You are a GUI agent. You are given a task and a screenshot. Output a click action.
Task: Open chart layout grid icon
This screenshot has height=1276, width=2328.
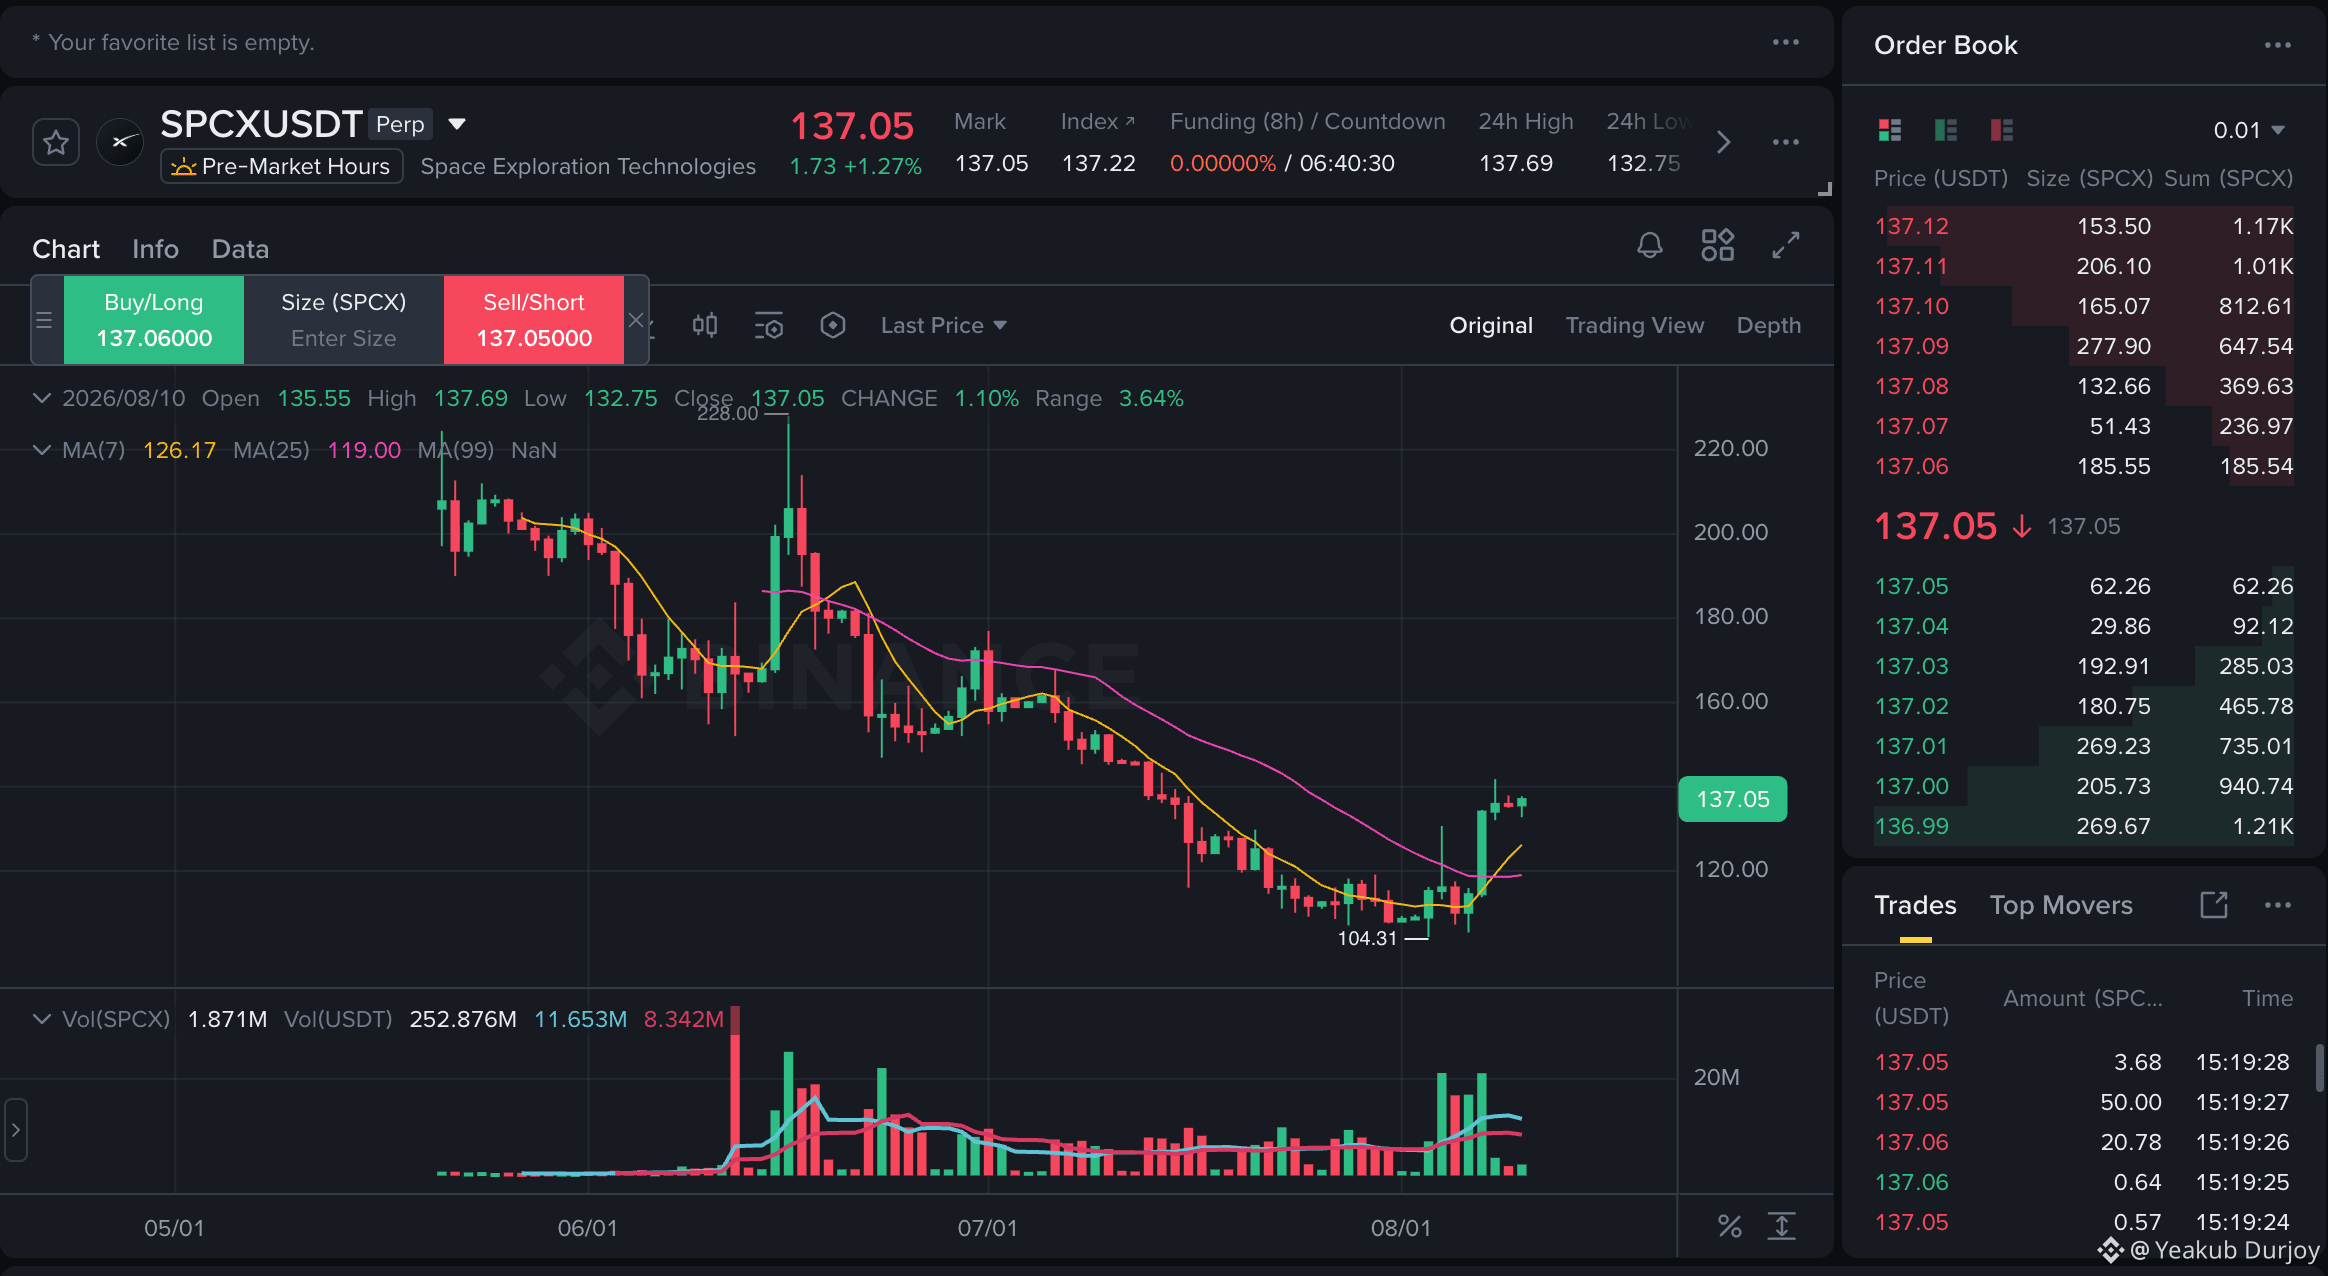coord(1718,245)
